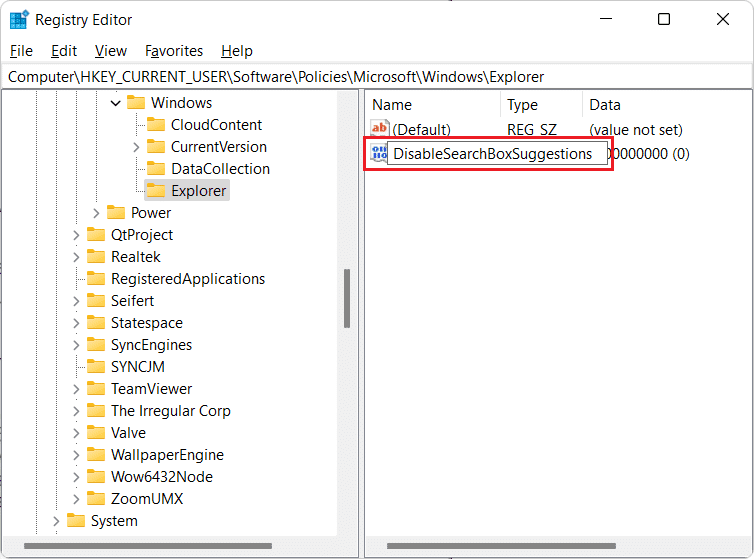Click the Seifert folder icon
This screenshot has height=559, width=754.
[x=96, y=301]
